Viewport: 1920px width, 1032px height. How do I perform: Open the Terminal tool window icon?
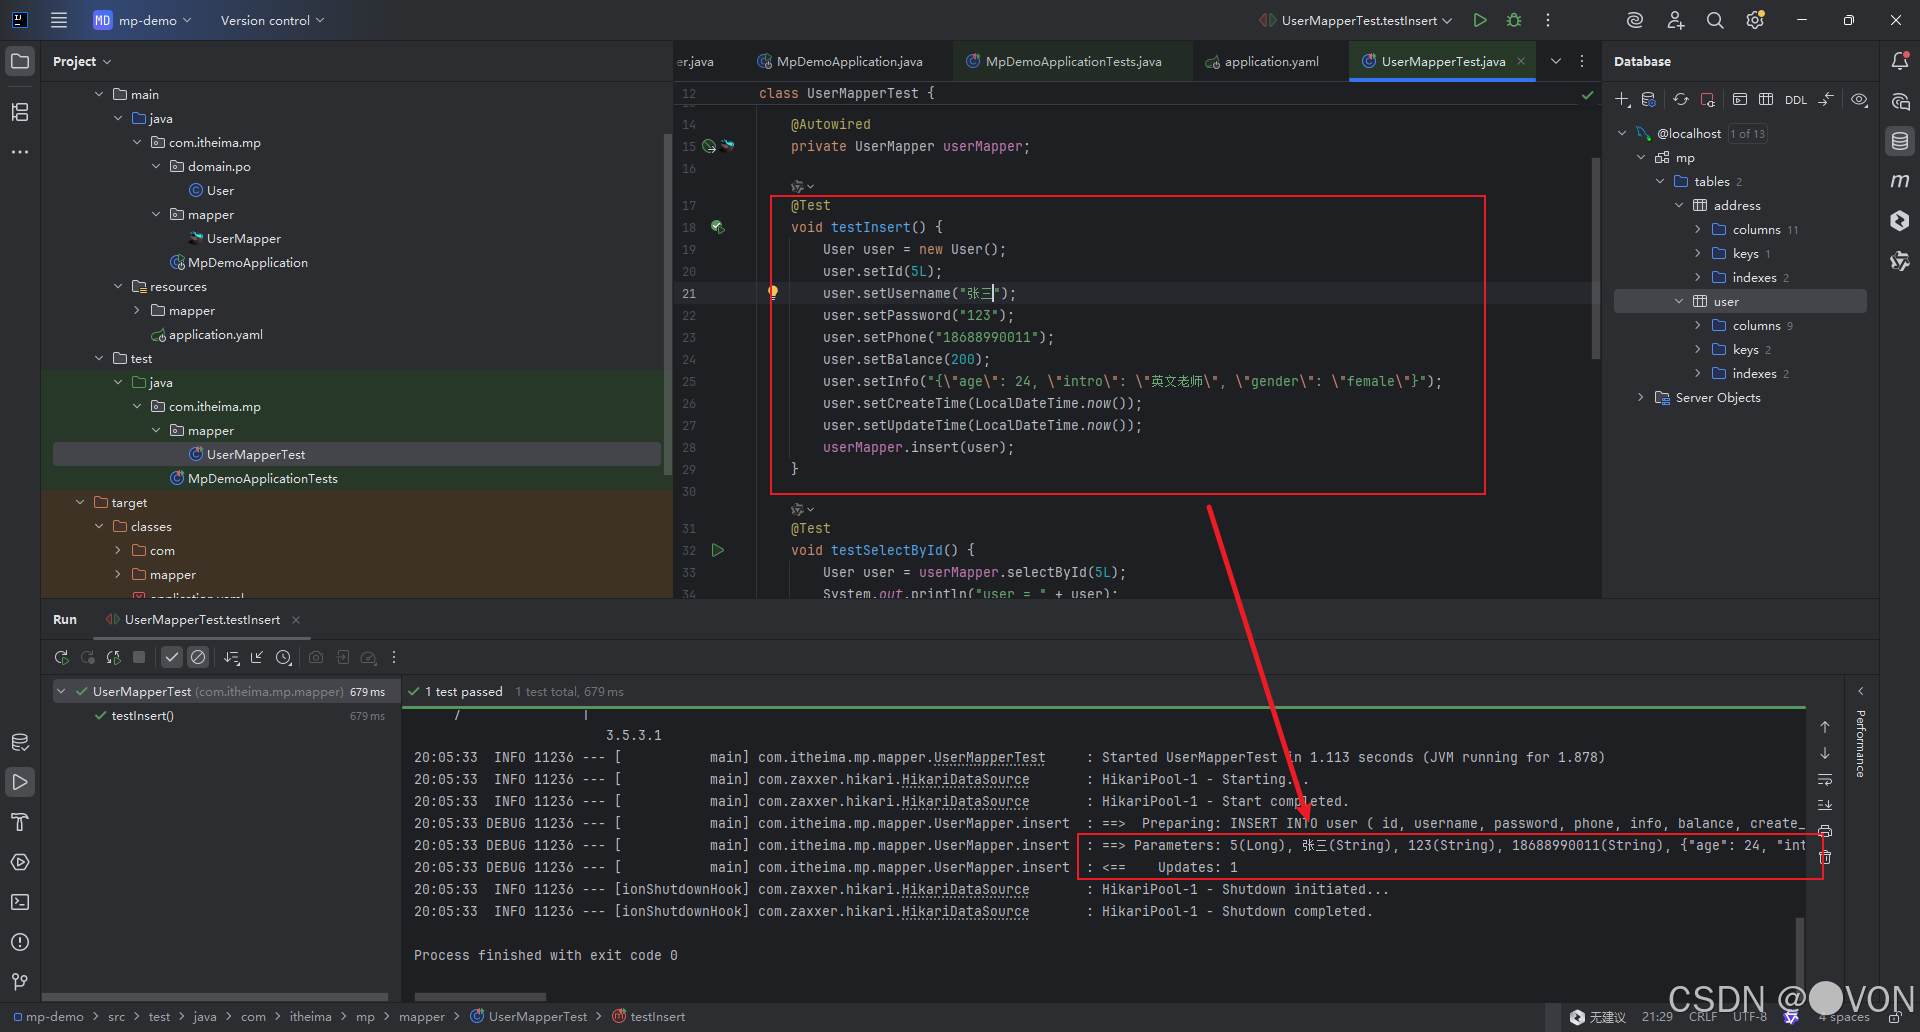(19, 902)
